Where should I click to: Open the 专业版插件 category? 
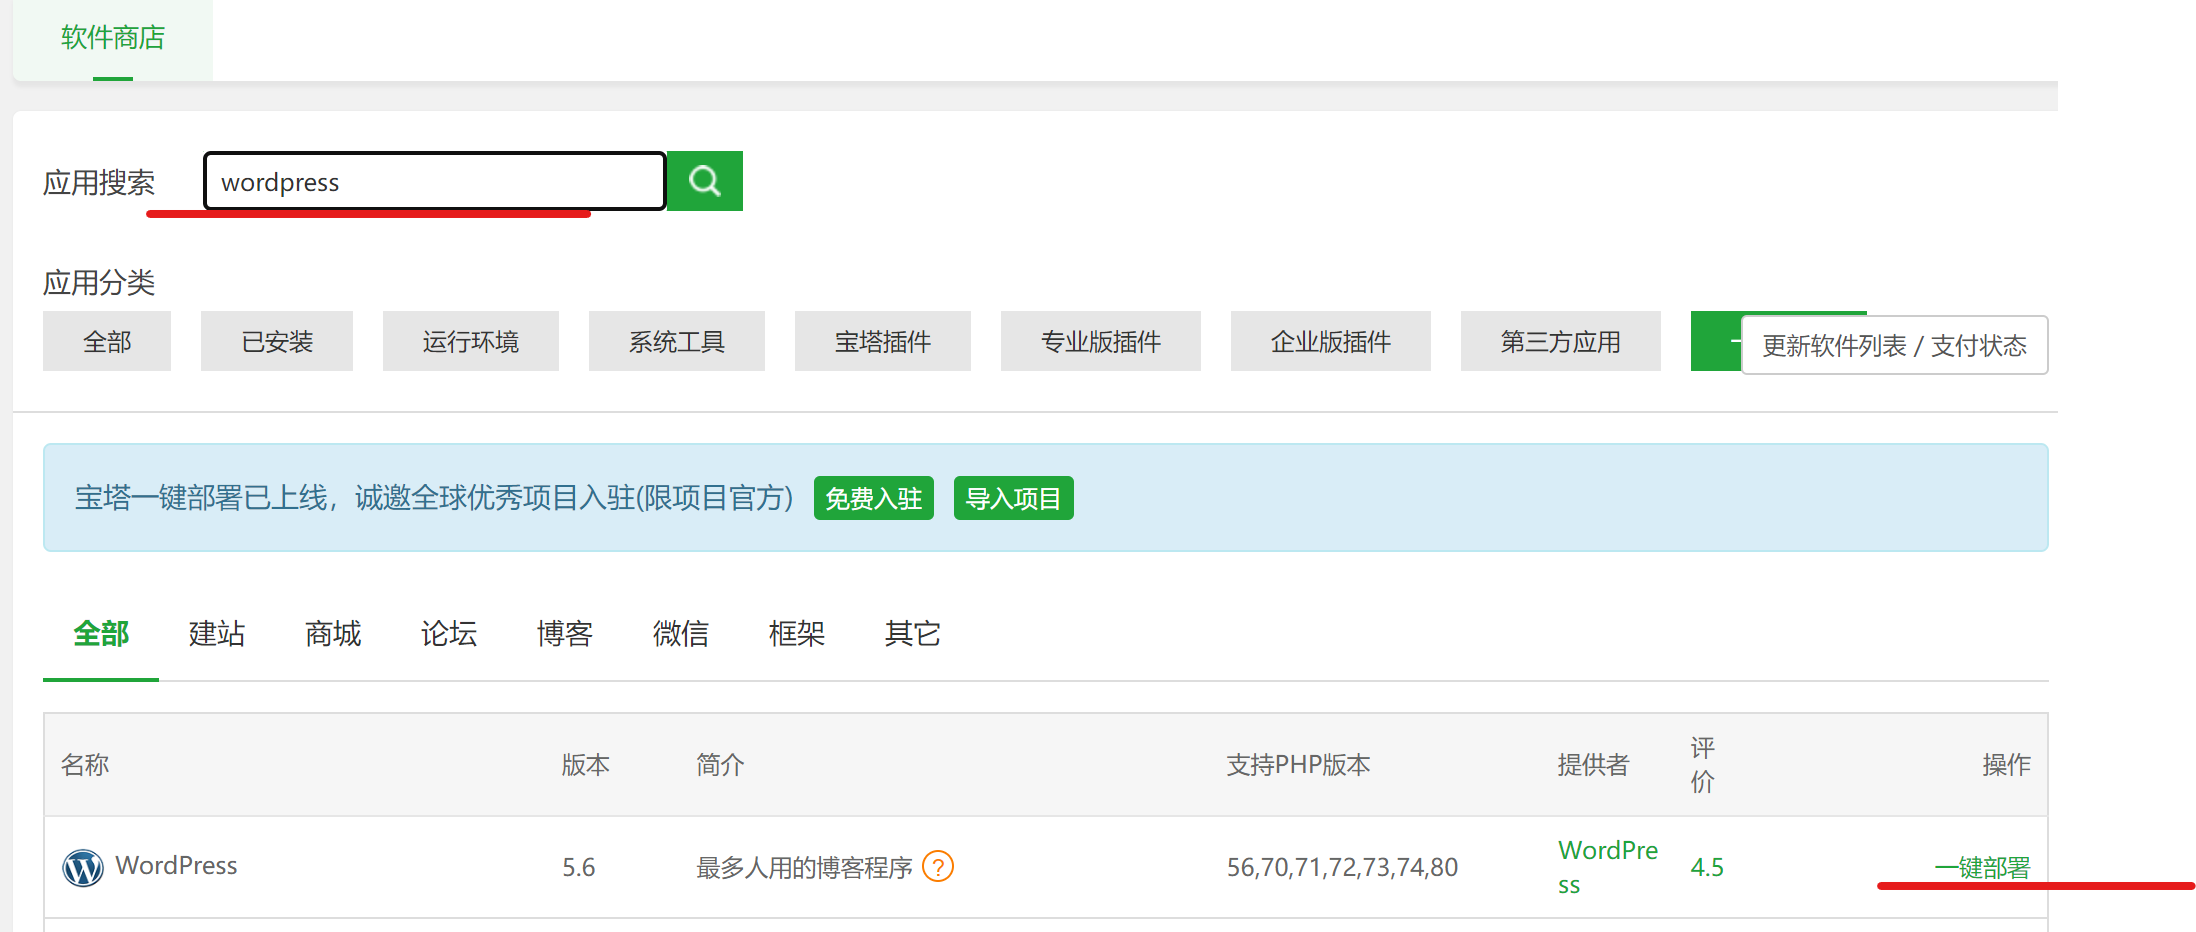(x=1100, y=342)
